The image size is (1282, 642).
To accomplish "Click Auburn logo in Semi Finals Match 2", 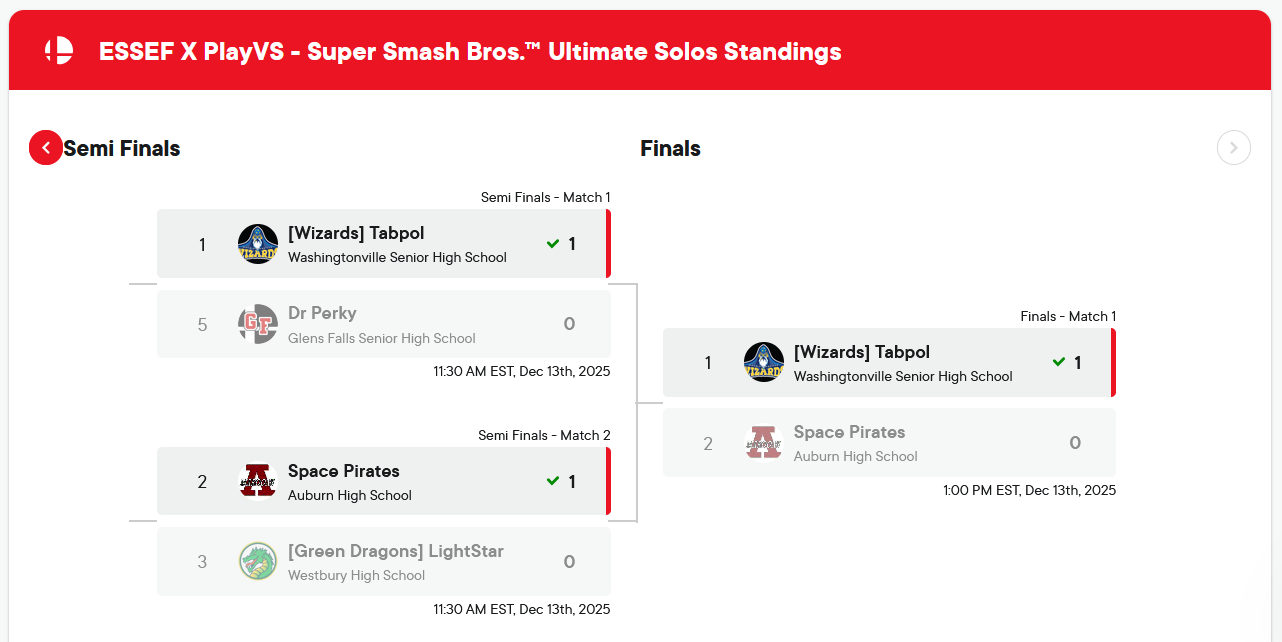I will (258, 482).
